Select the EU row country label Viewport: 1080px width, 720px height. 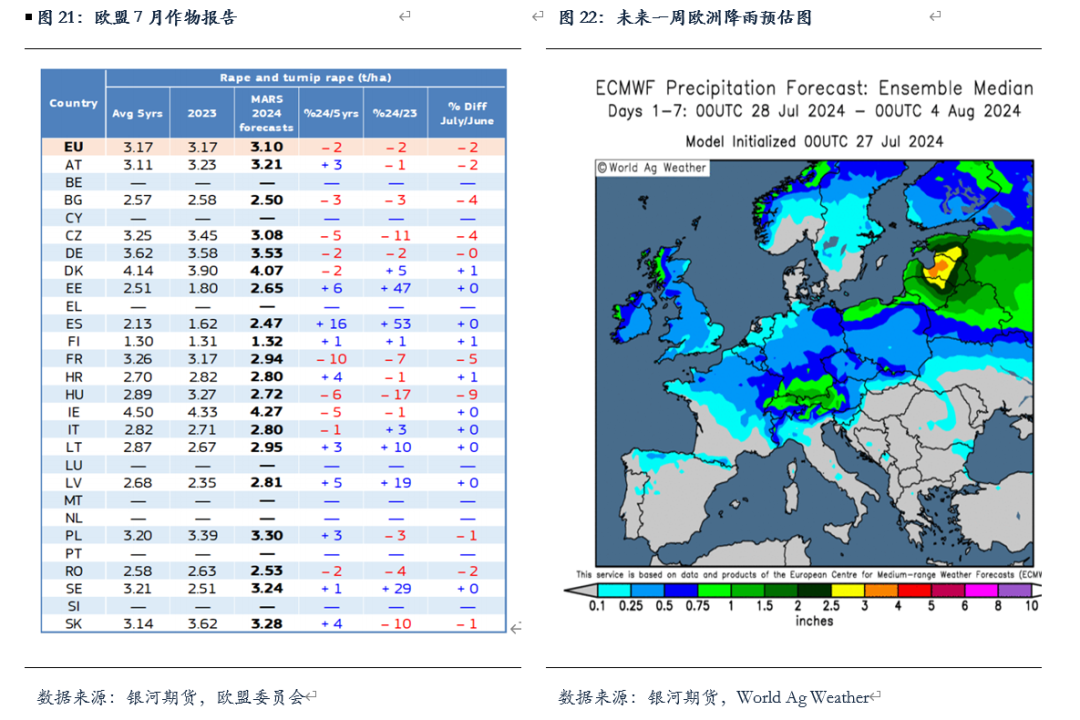point(73,147)
